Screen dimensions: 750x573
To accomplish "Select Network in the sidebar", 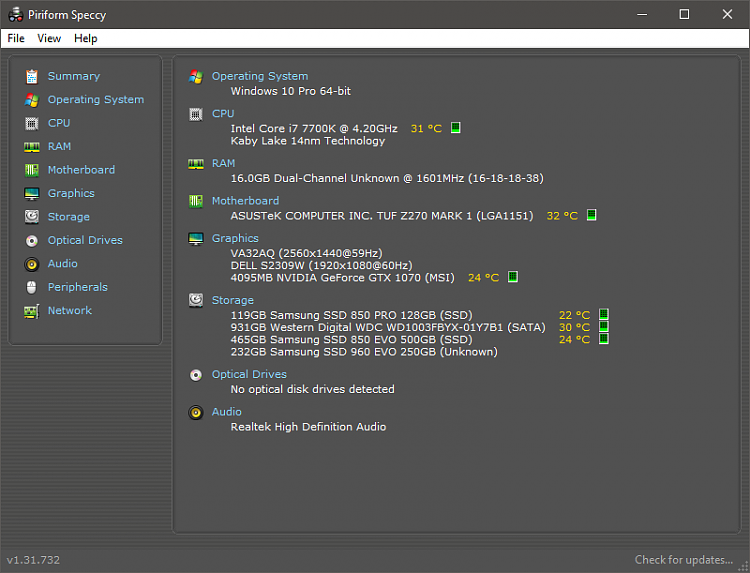I will (x=69, y=310).
